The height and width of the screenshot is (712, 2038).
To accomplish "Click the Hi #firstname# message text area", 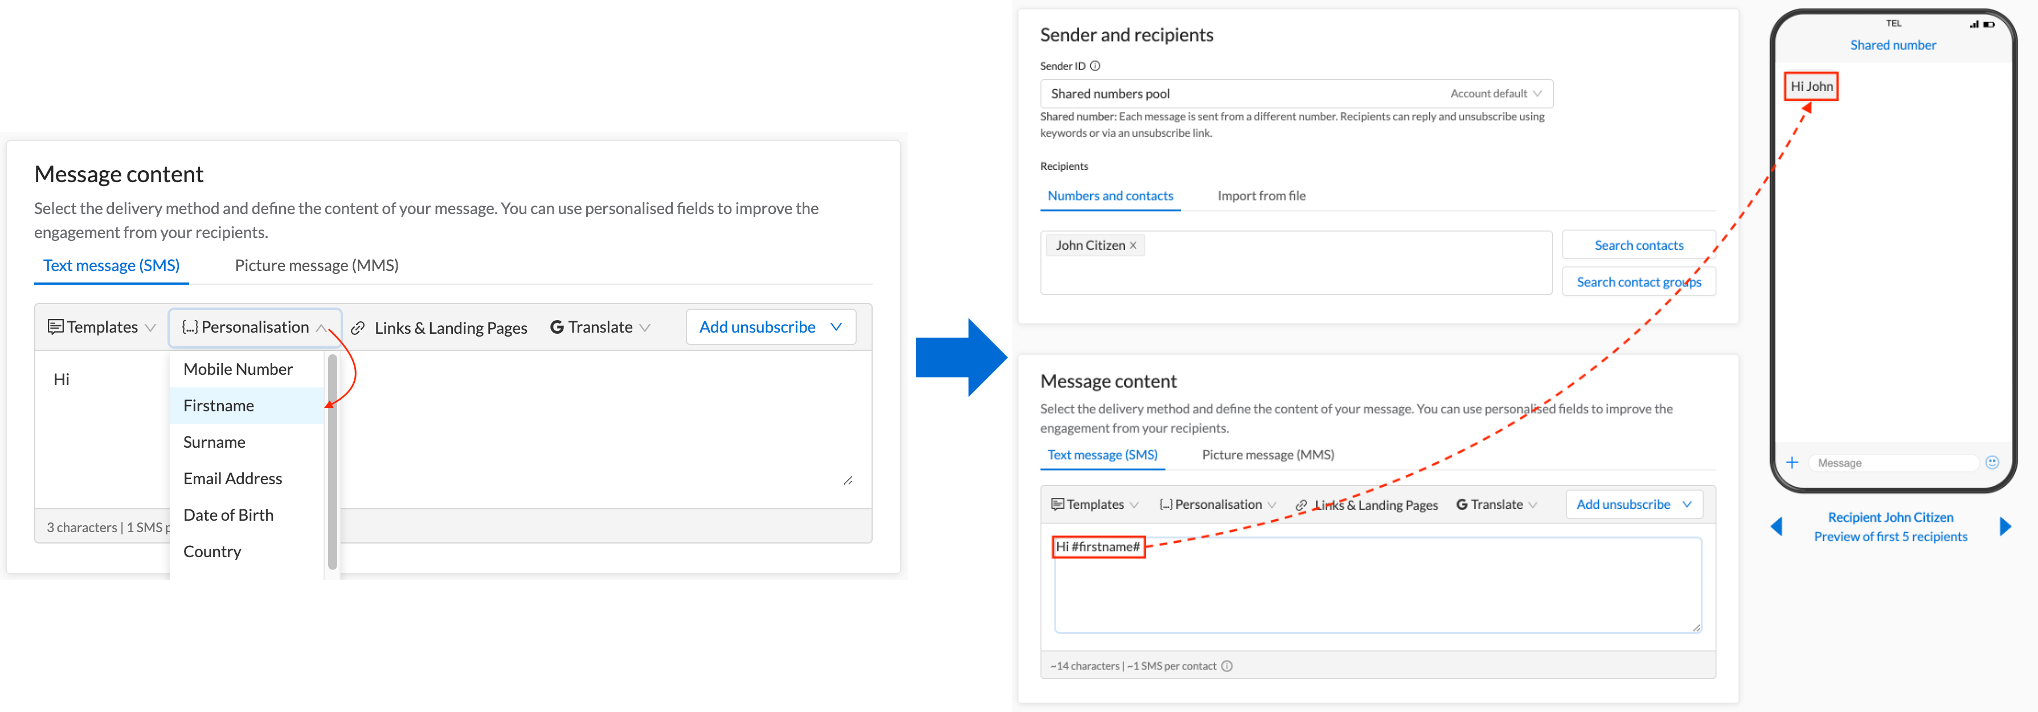I will [x=1378, y=585].
